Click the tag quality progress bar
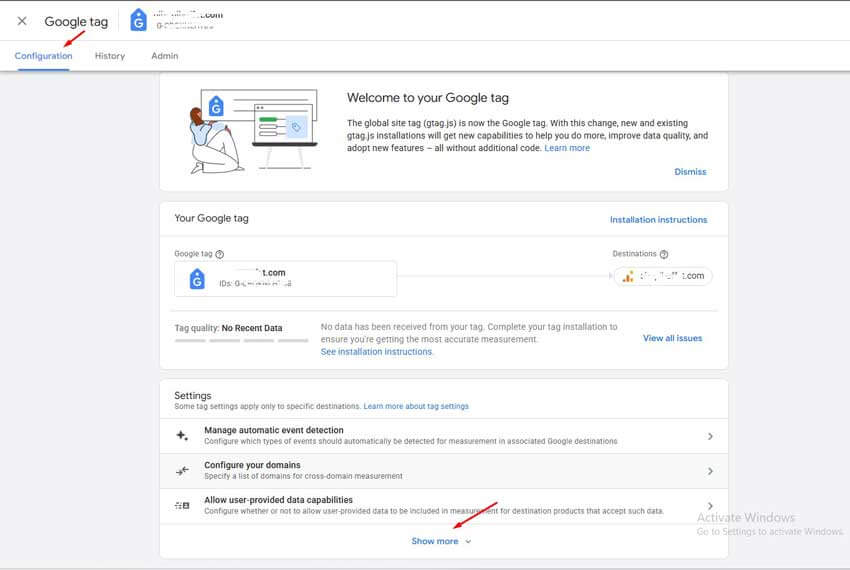This screenshot has width=850, height=570. (x=241, y=341)
